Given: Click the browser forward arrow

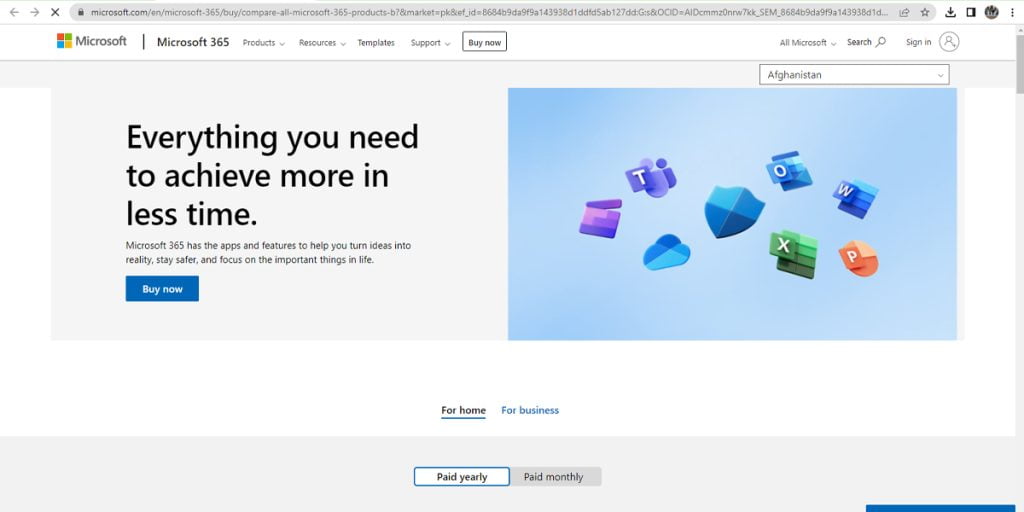Looking at the screenshot, I should tap(35, 12).
